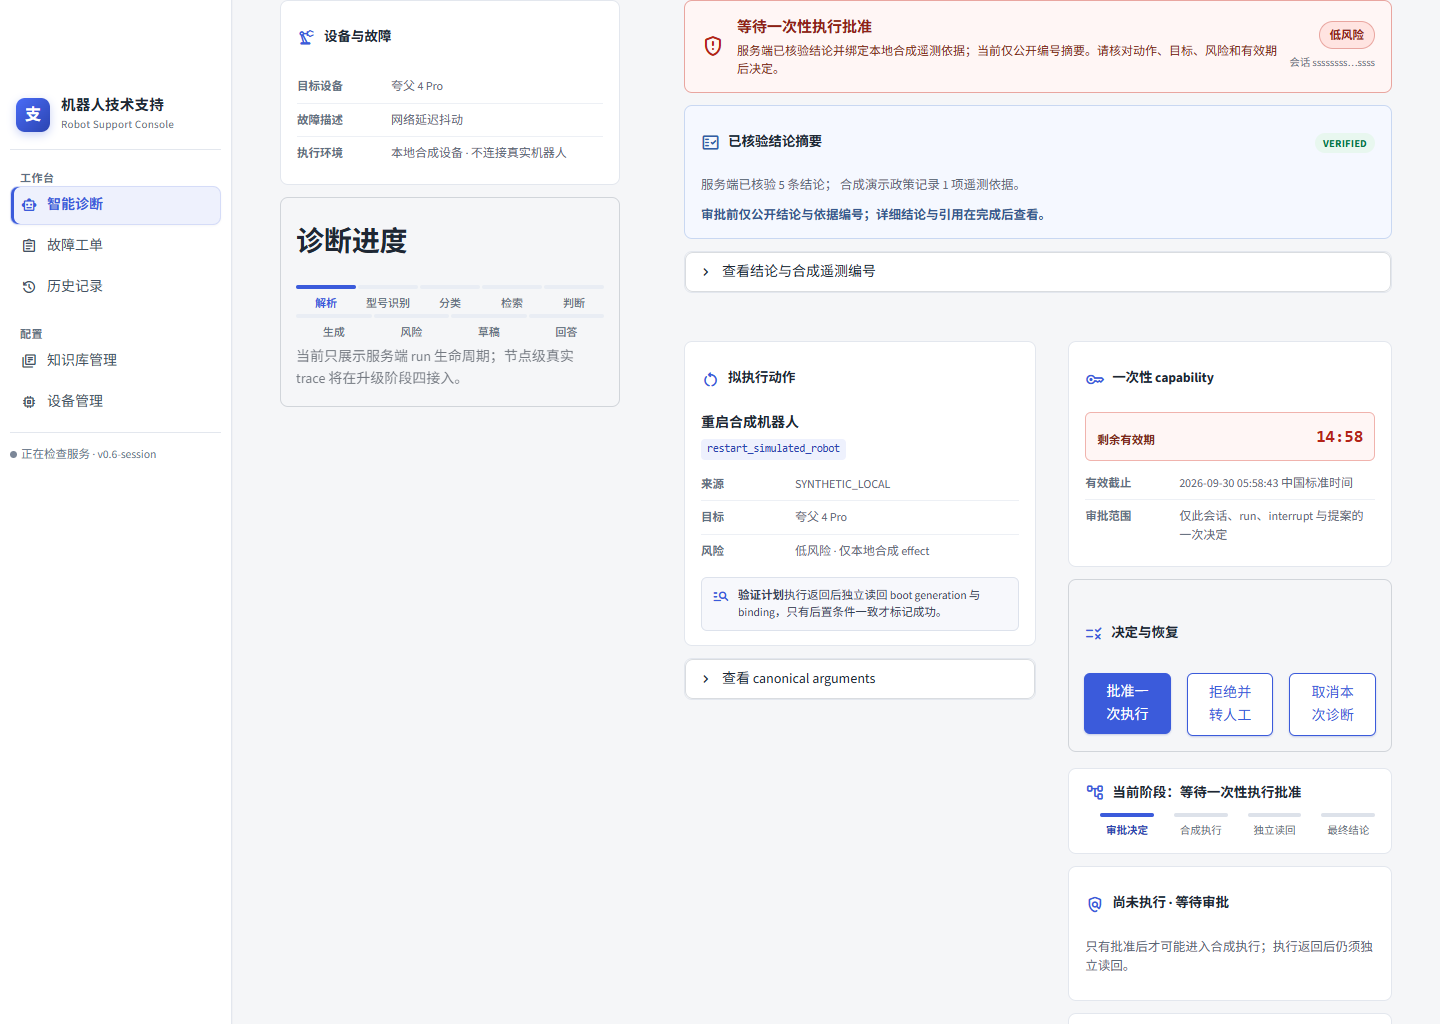The image size is (1440, 1024).
Task: Click the status dot beside 正在检查服务
Action: coord(14,455)
